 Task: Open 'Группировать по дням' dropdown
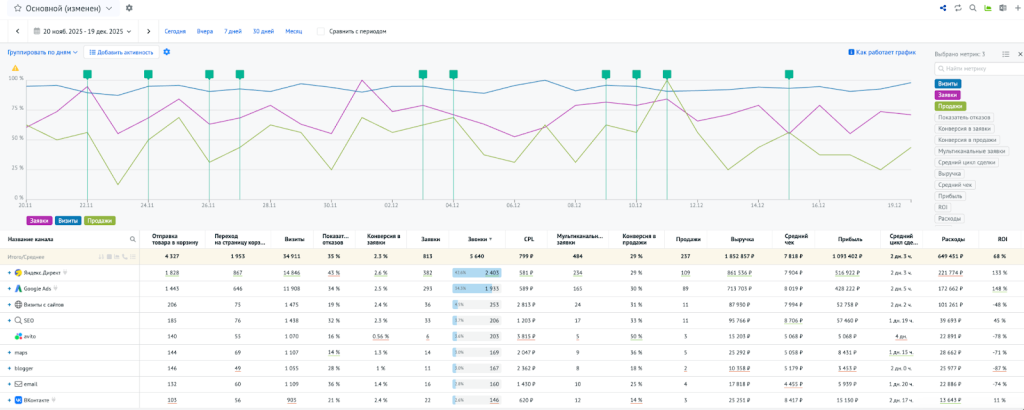point(42,52)
